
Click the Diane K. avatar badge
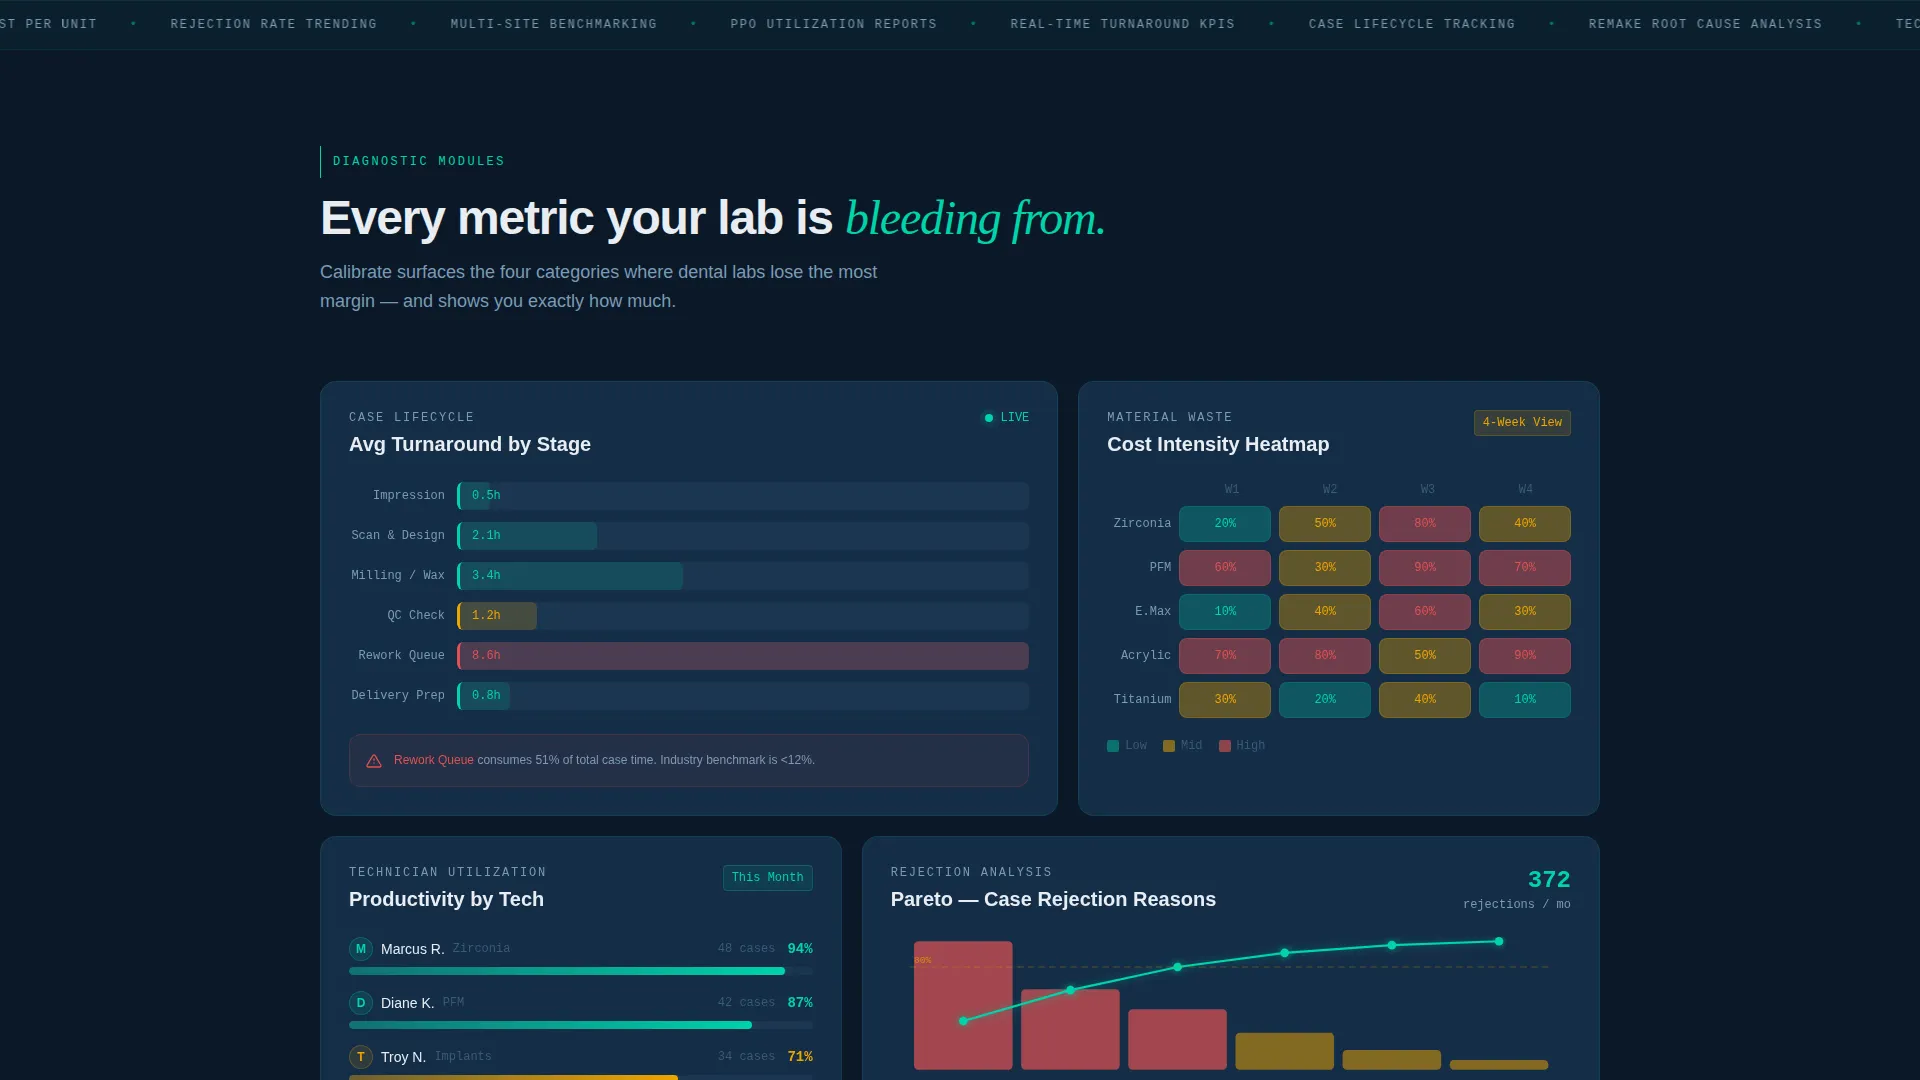coord(361,1003)
